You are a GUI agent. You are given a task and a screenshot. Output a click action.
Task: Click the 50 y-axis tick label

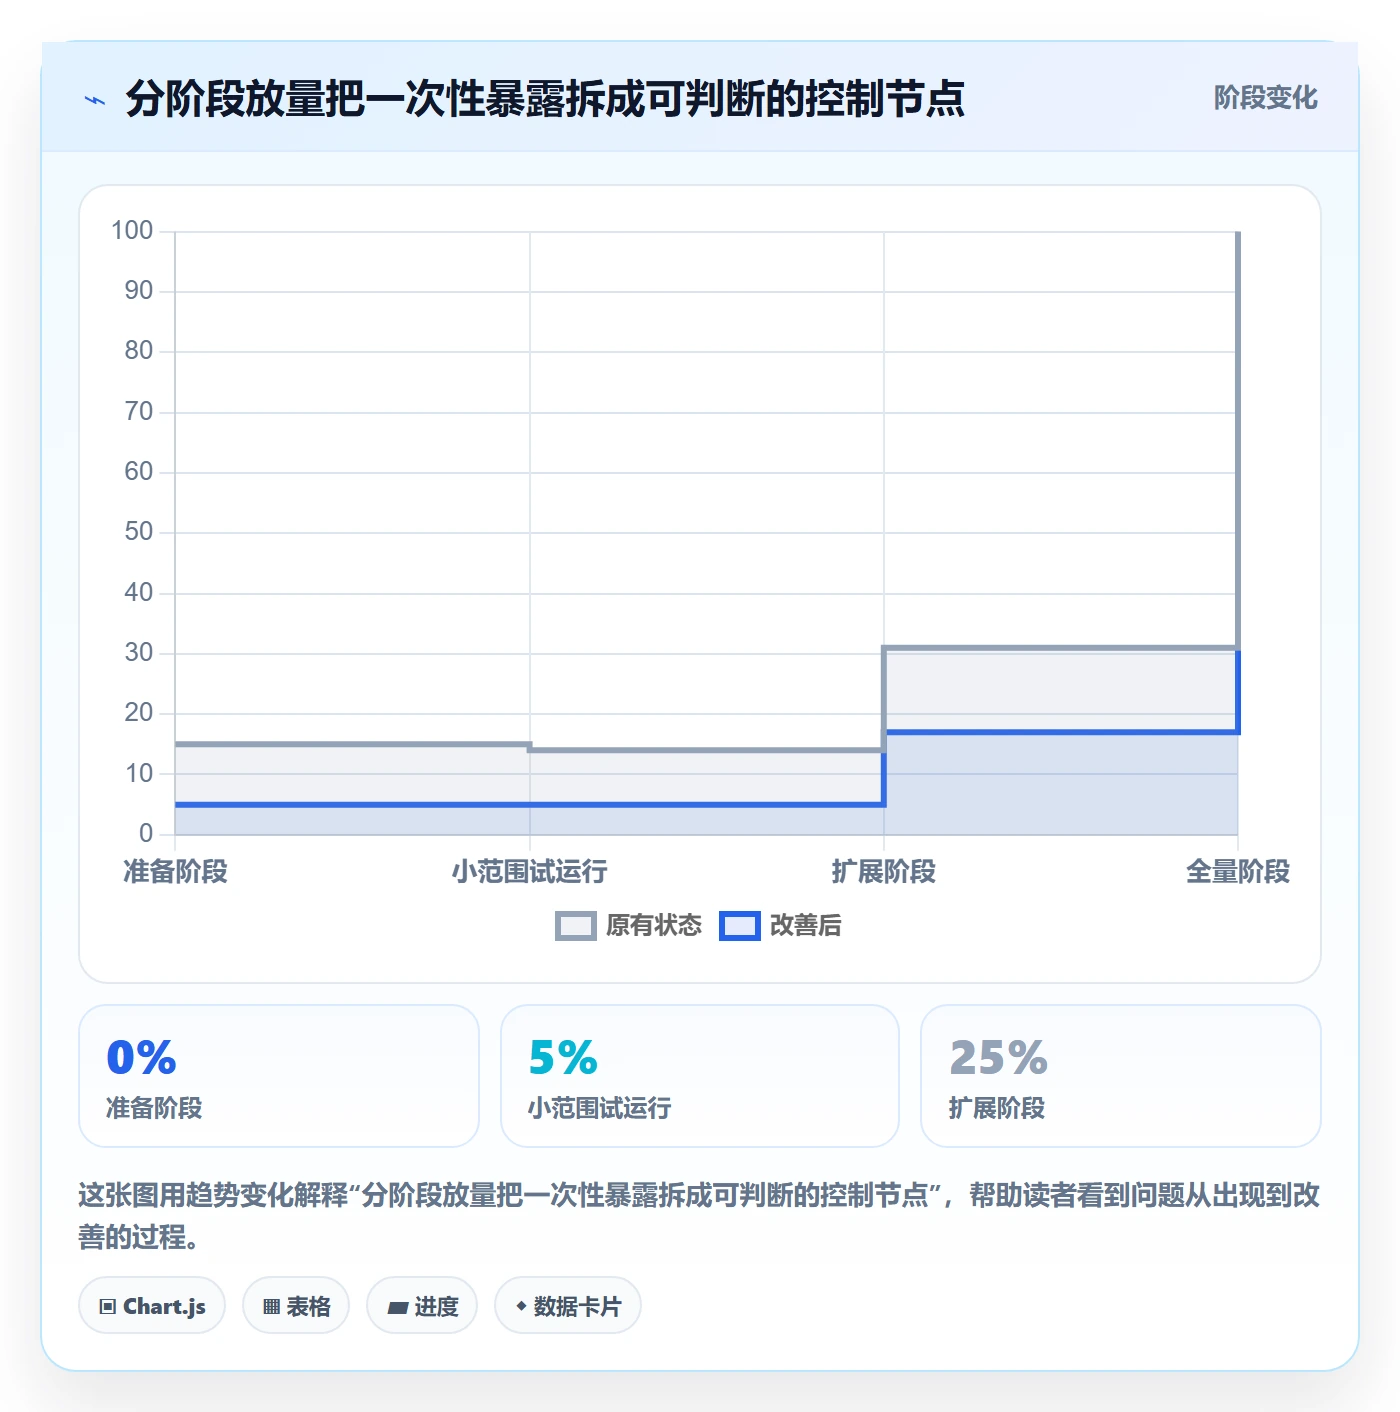[x=139, y=532]
